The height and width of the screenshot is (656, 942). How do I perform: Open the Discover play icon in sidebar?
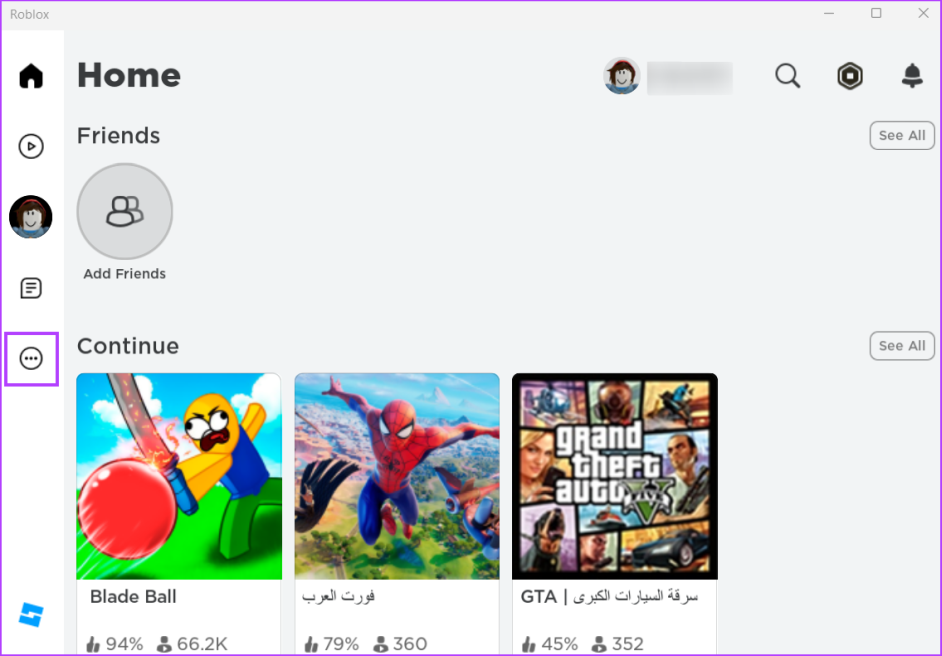pos(31,146)
